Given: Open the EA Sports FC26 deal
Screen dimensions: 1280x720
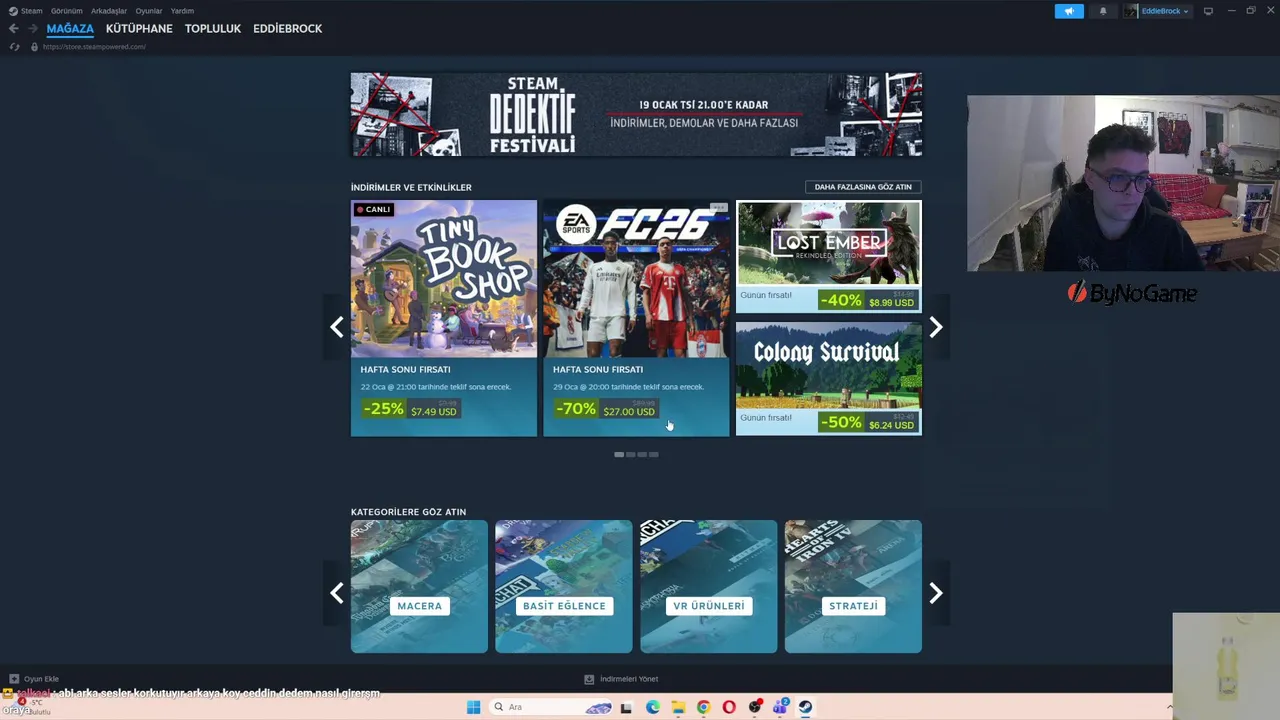Looking at the screenshot, I should [636, 318].
